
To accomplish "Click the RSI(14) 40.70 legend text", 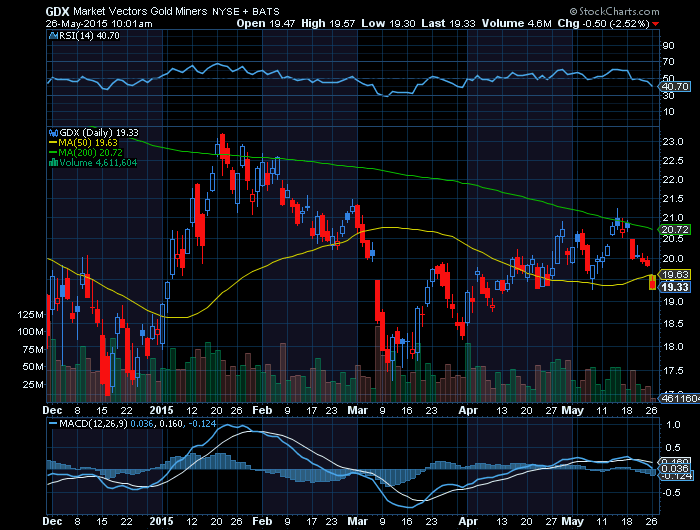I will pyautogui.click(x=89, y=36).
